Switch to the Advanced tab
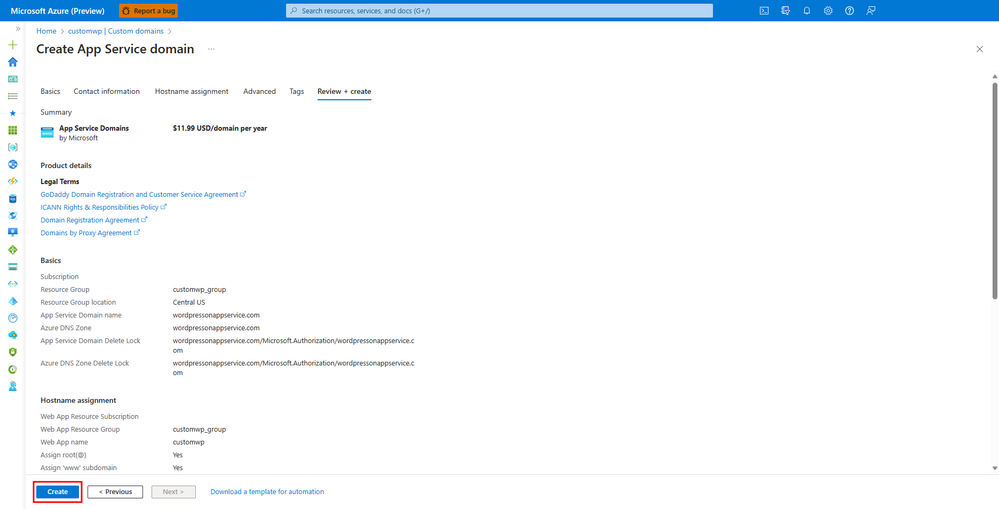This screenshot has height=509, width=999. 259,91
